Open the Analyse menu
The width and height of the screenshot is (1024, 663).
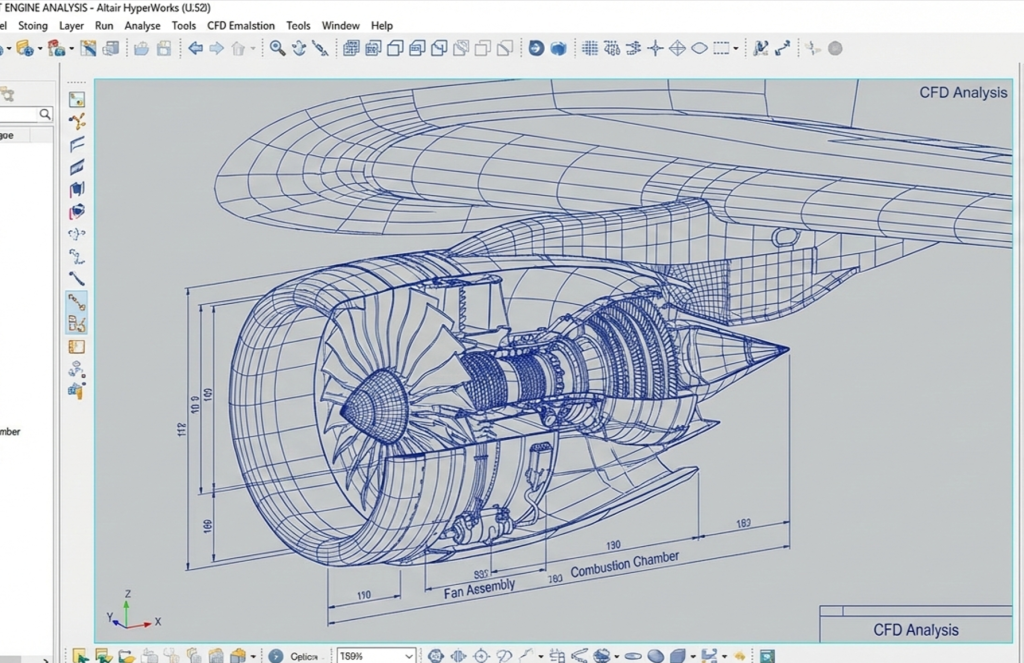[x=143, y=25]
